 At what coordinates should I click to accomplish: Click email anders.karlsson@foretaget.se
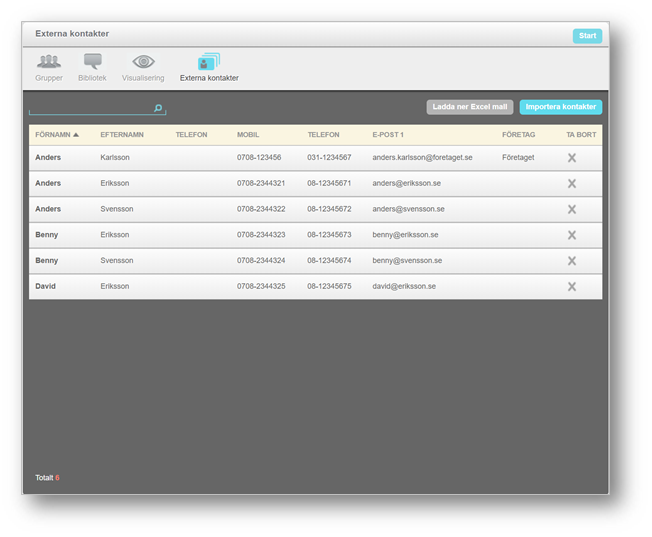coord(422,158)
